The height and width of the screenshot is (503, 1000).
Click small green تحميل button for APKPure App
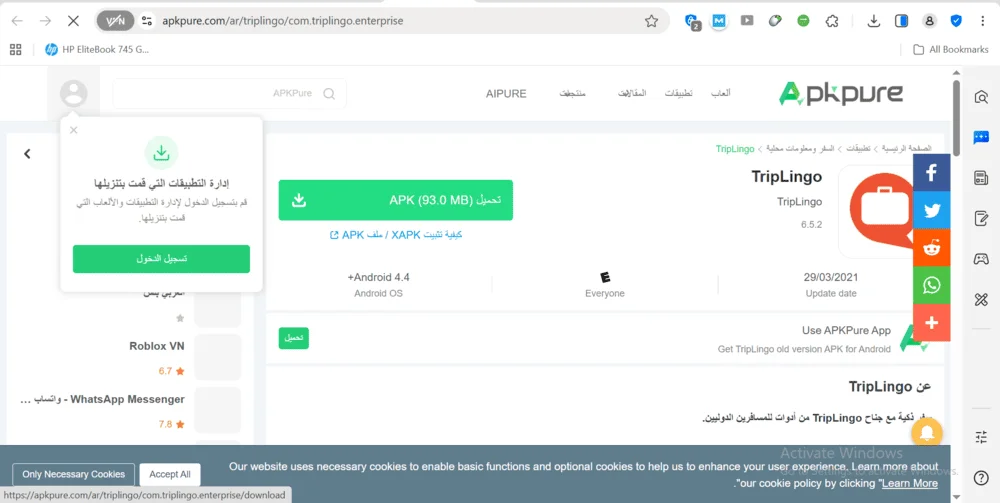(x=293, y=338)
